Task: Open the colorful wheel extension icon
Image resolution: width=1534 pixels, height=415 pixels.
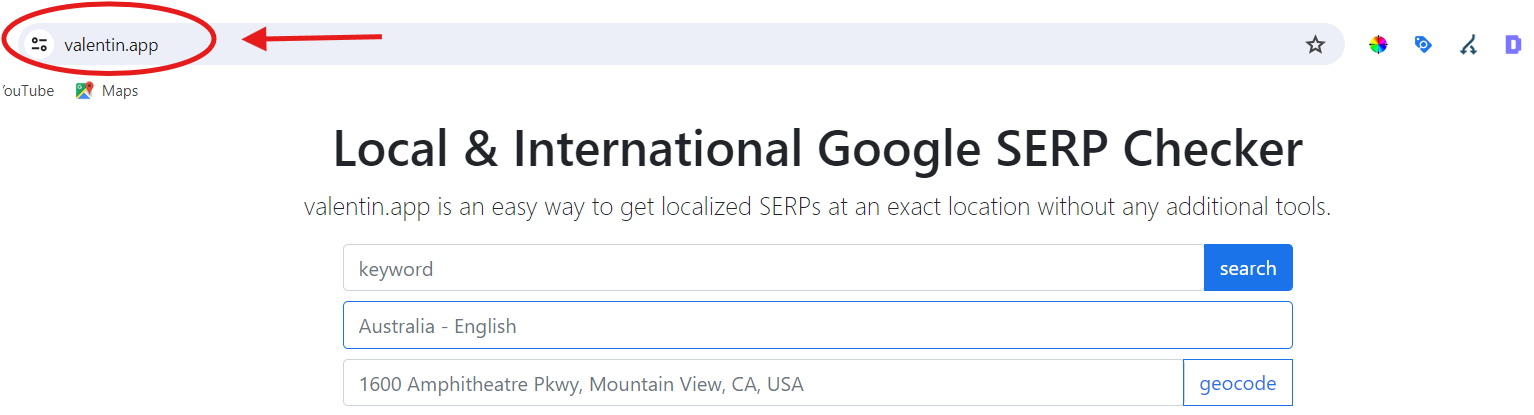Action: coord(1378,44)
